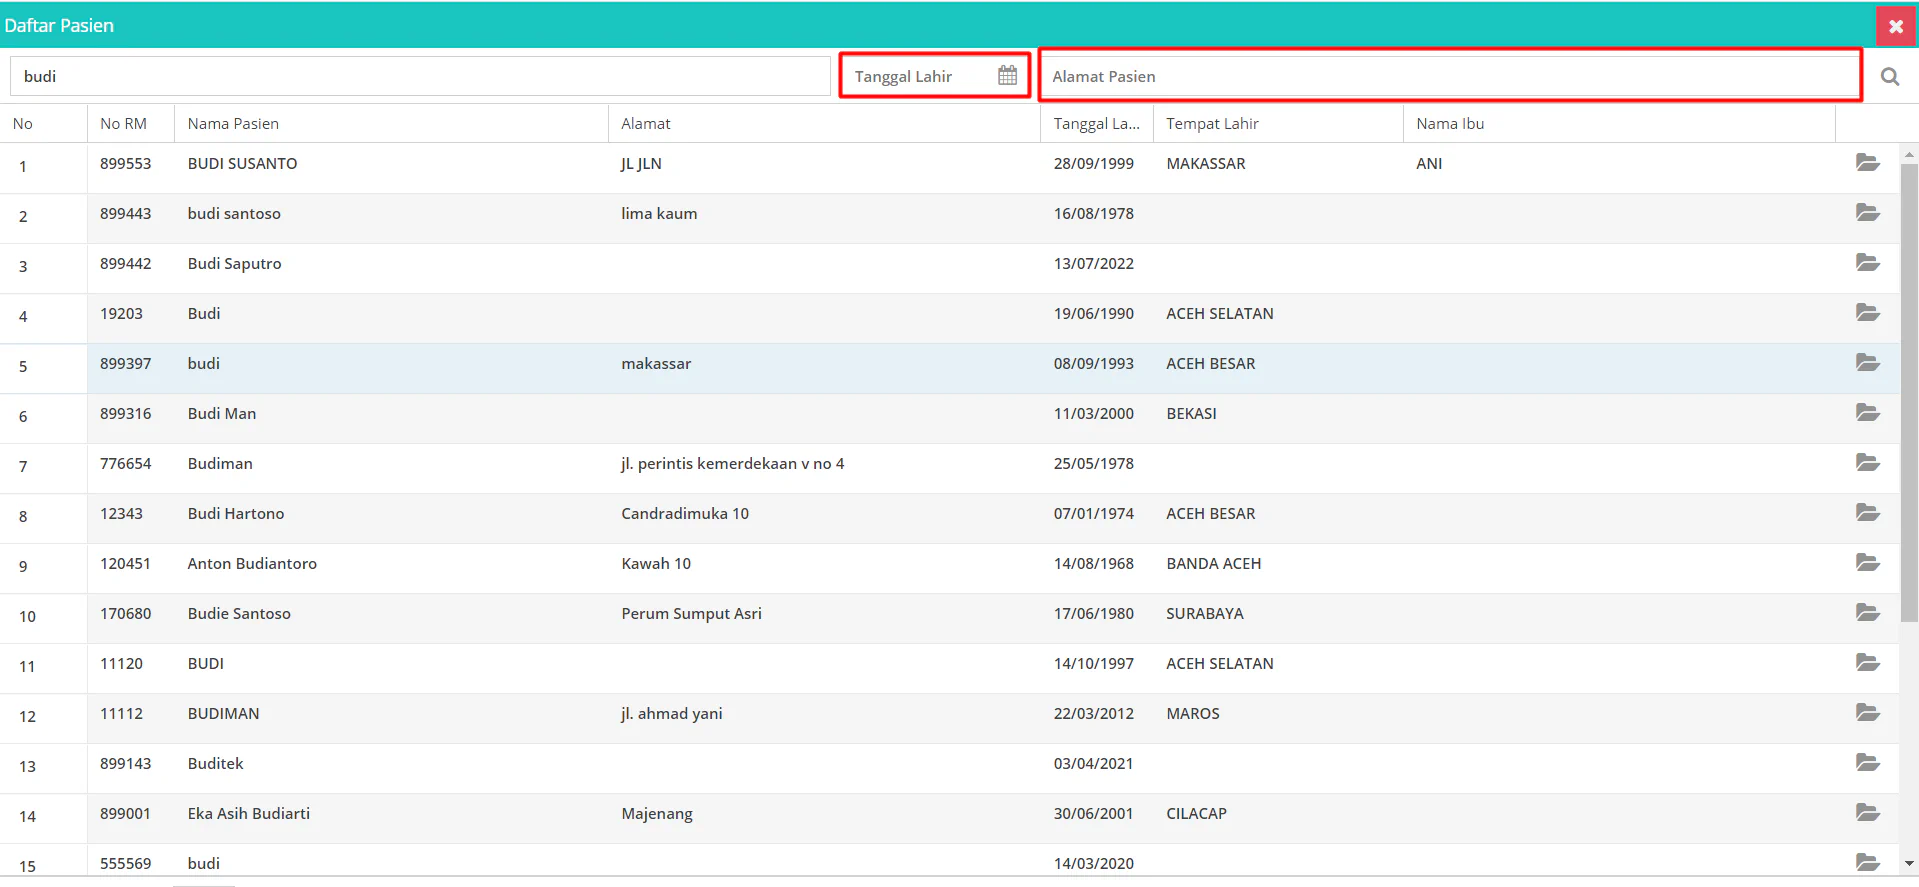Screen dimensions: 1919x887
Task: Select patient name Buditek
Action: point(215,763)
